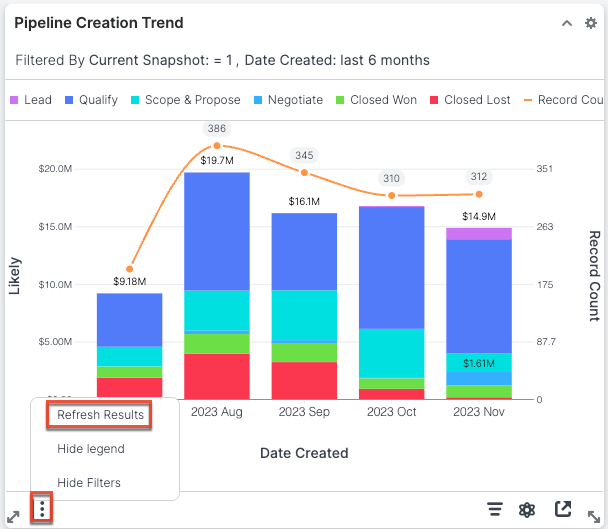608x529 pixels.
Task: Choose Hide legend menu option
Action: tap(91, 449)
